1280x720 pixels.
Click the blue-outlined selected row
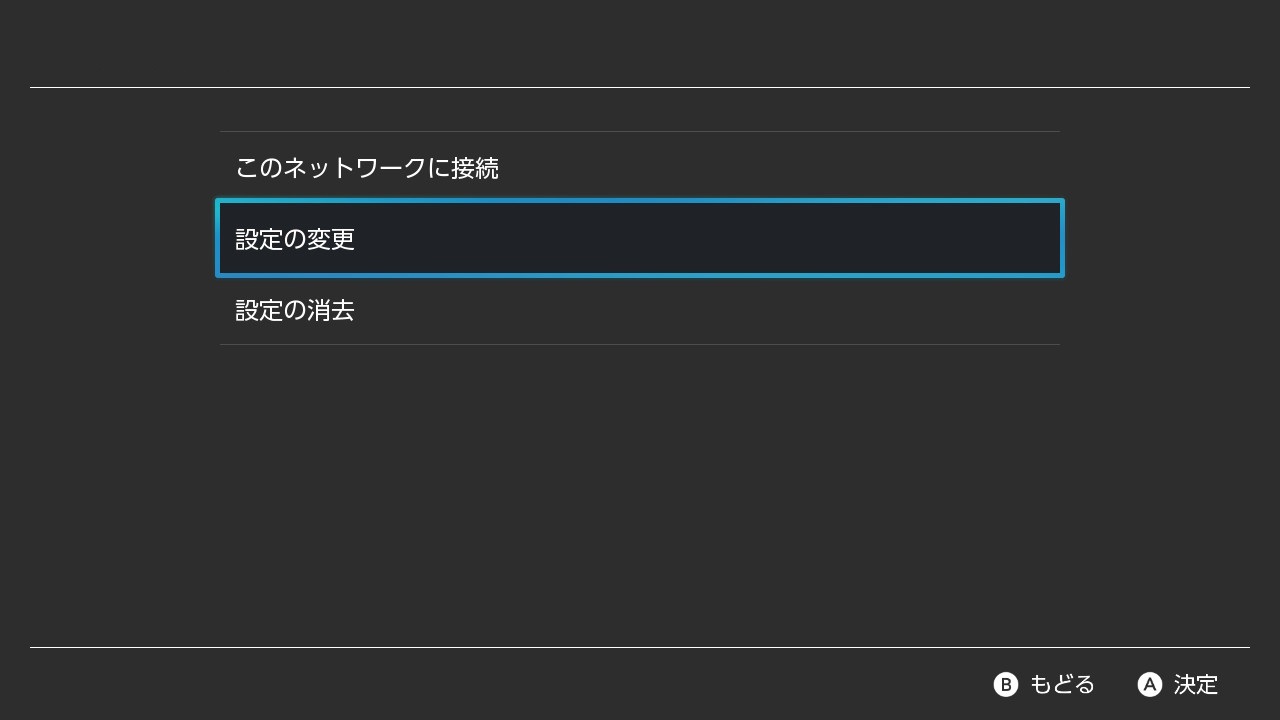[x=640, y=239]
